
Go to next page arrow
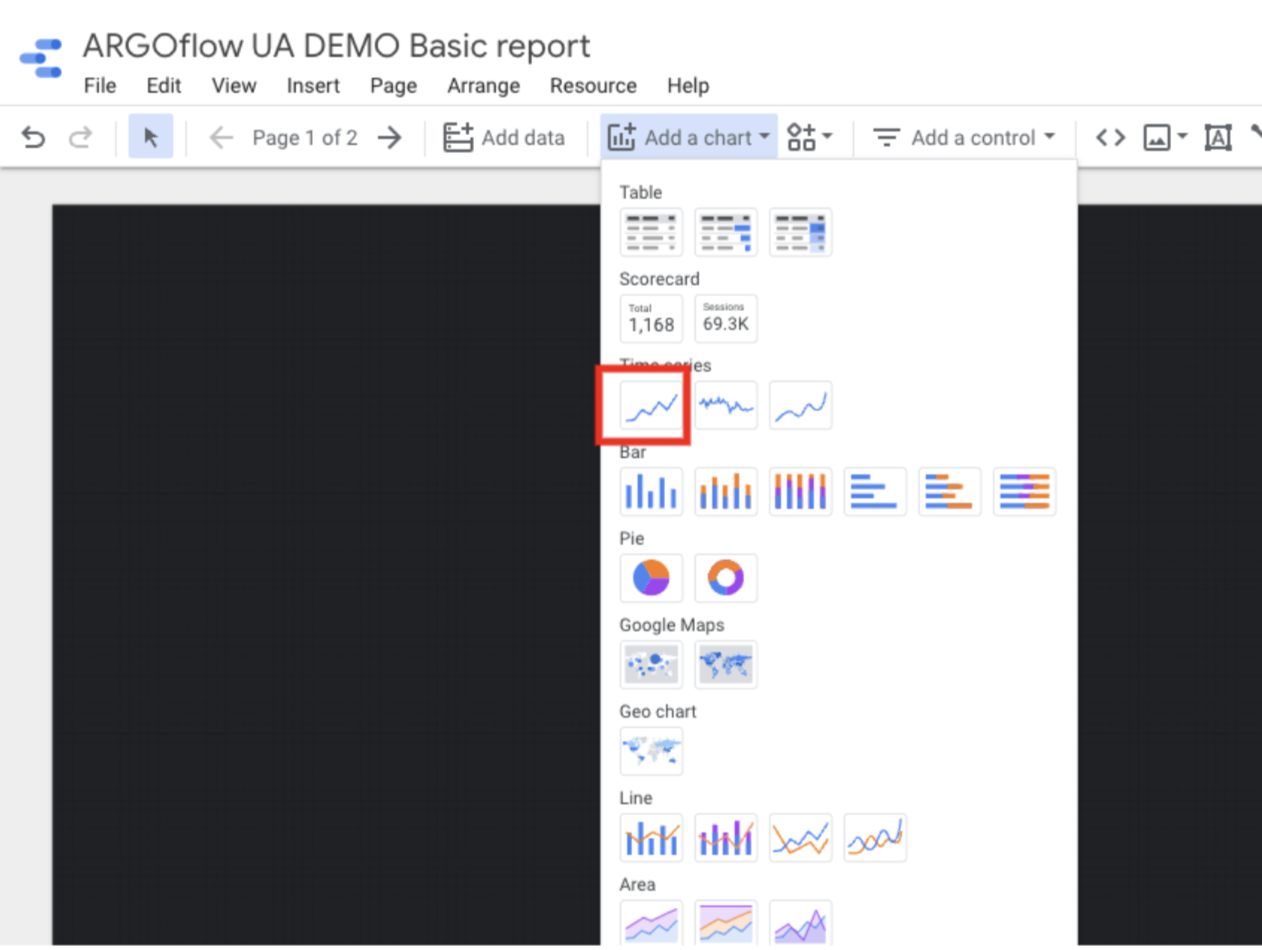tap(390, 137)
